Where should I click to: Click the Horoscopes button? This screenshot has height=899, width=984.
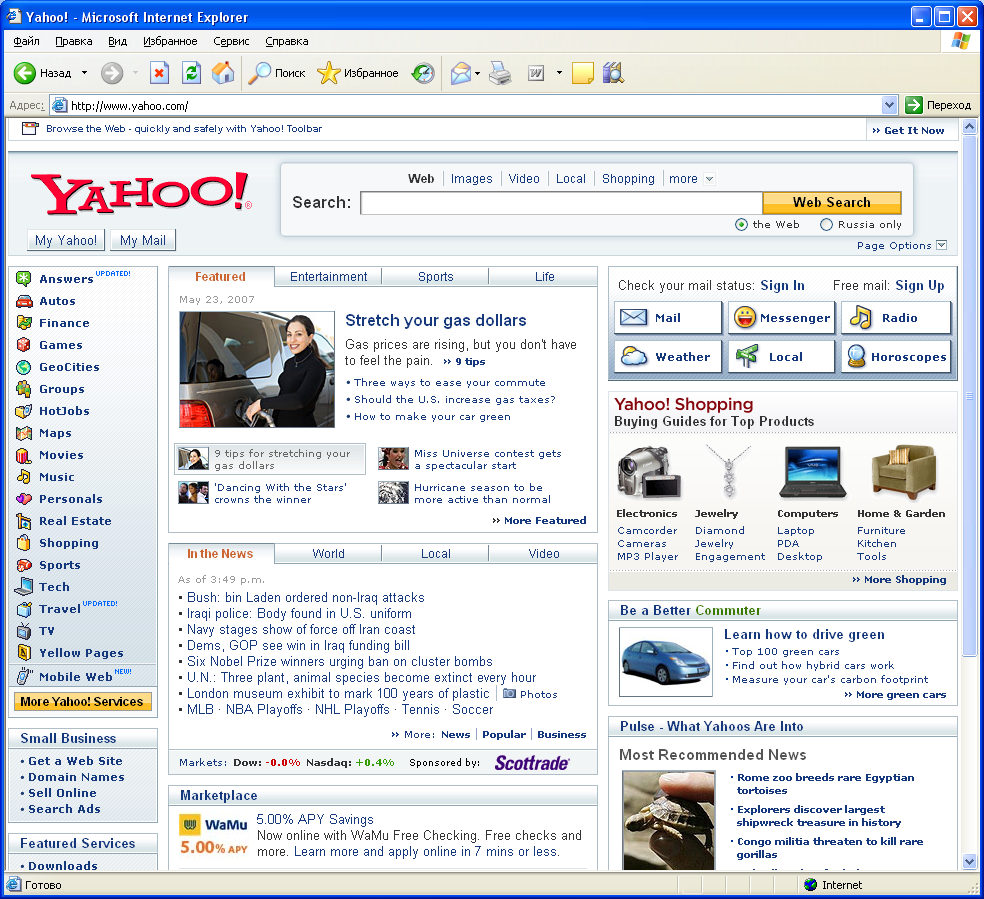[896, 357]
